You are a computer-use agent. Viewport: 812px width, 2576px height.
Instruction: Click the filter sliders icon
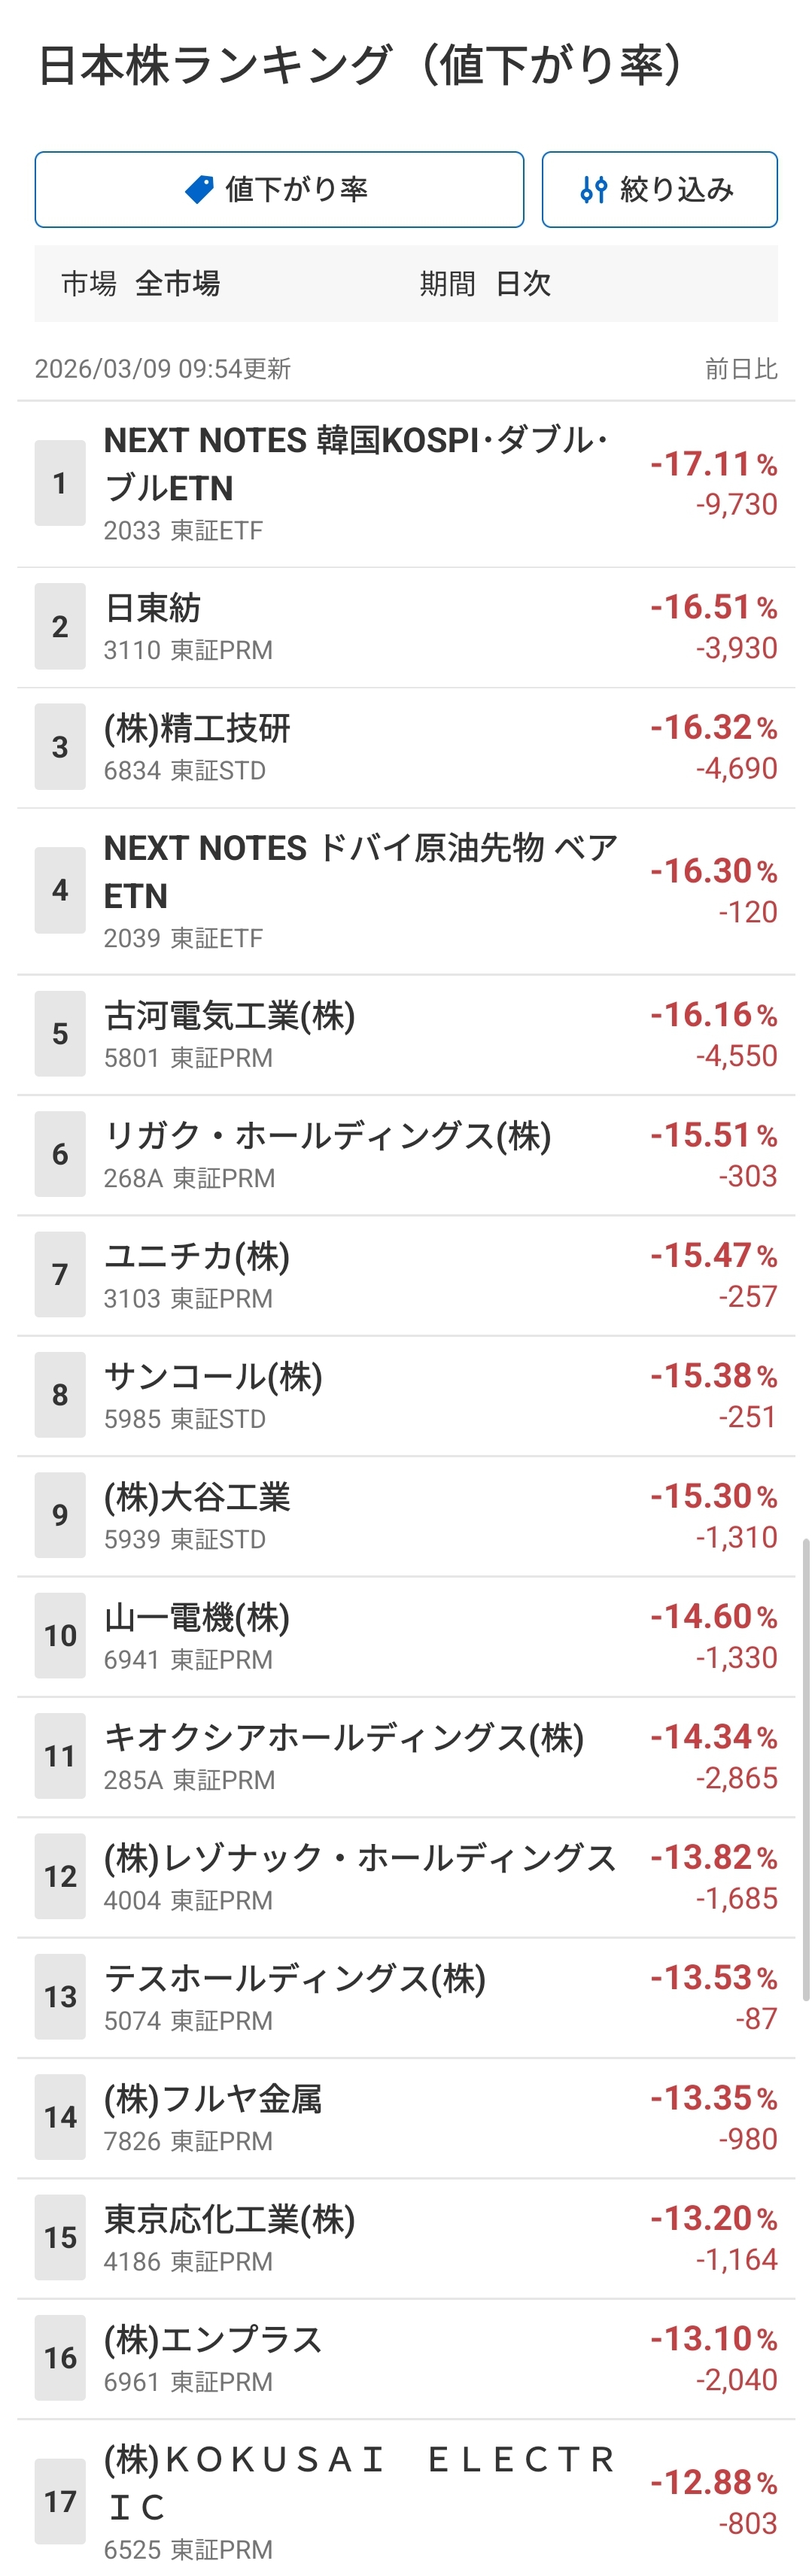coord(593,189)
